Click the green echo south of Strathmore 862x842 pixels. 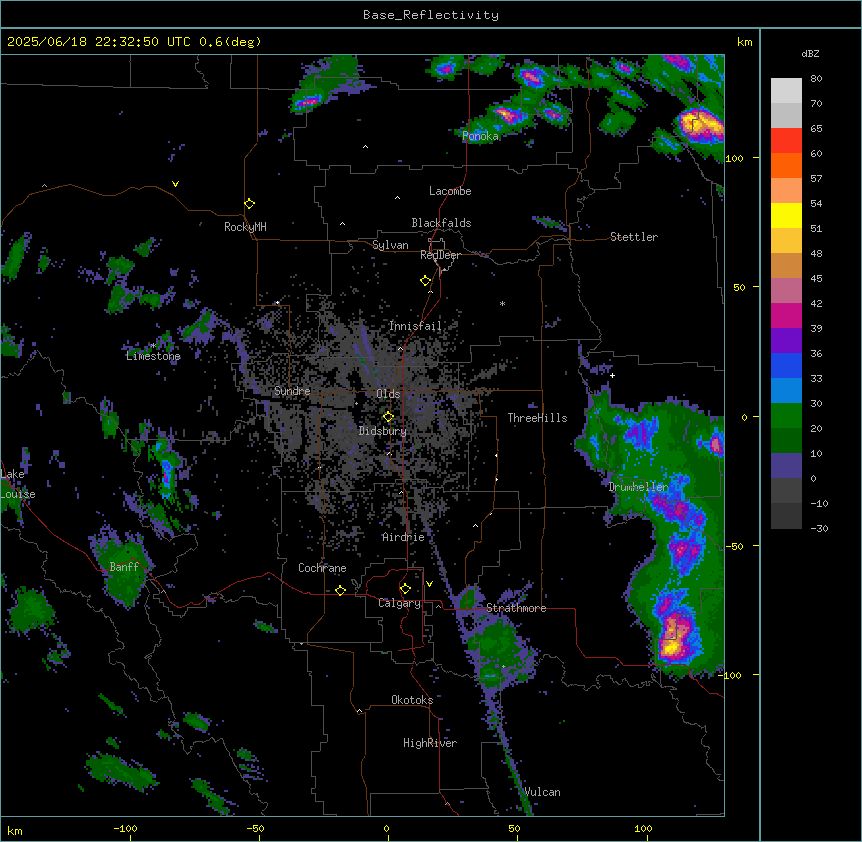click(x=500, y=649)
